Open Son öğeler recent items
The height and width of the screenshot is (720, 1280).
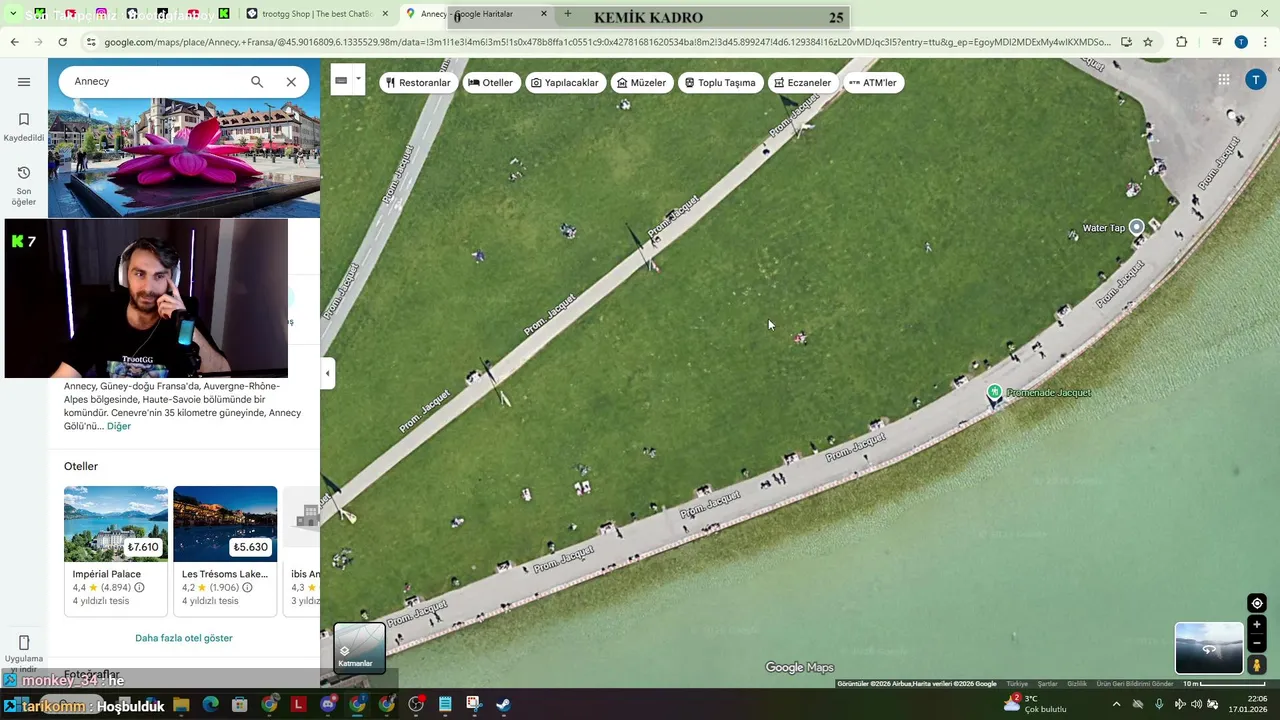[24, 186]
